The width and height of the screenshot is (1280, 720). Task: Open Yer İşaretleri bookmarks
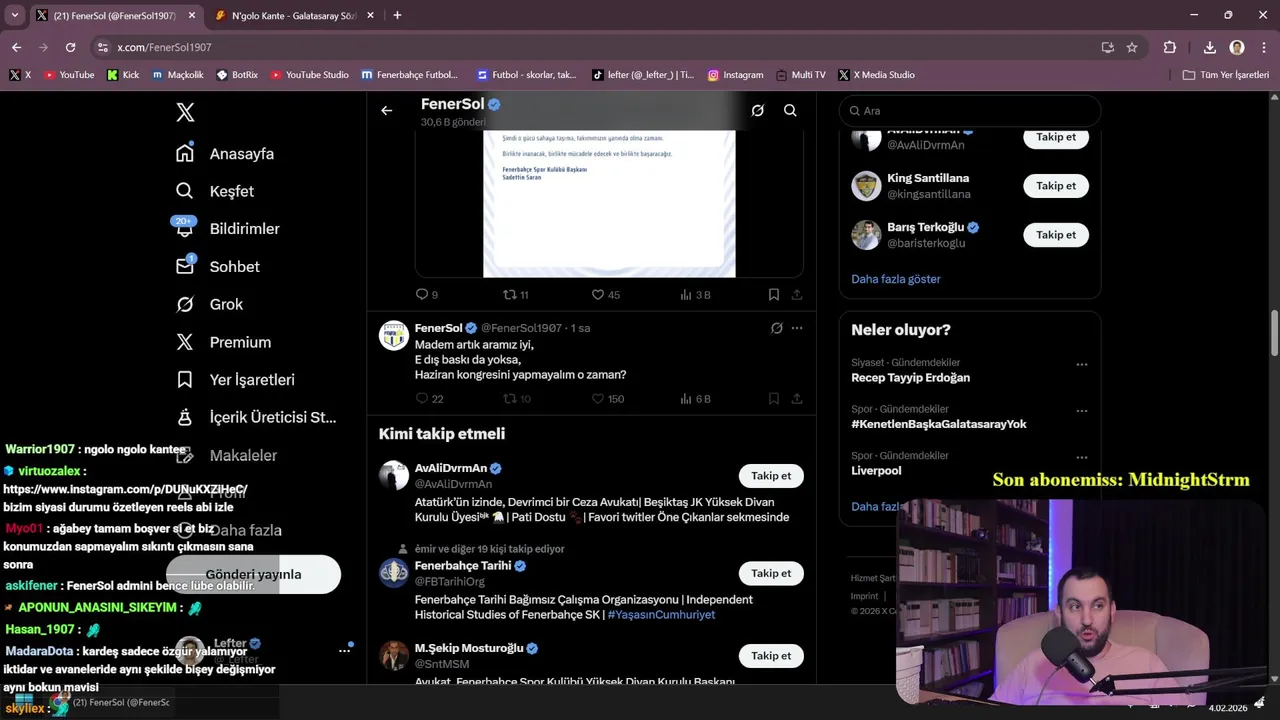[x=235, y=380]
